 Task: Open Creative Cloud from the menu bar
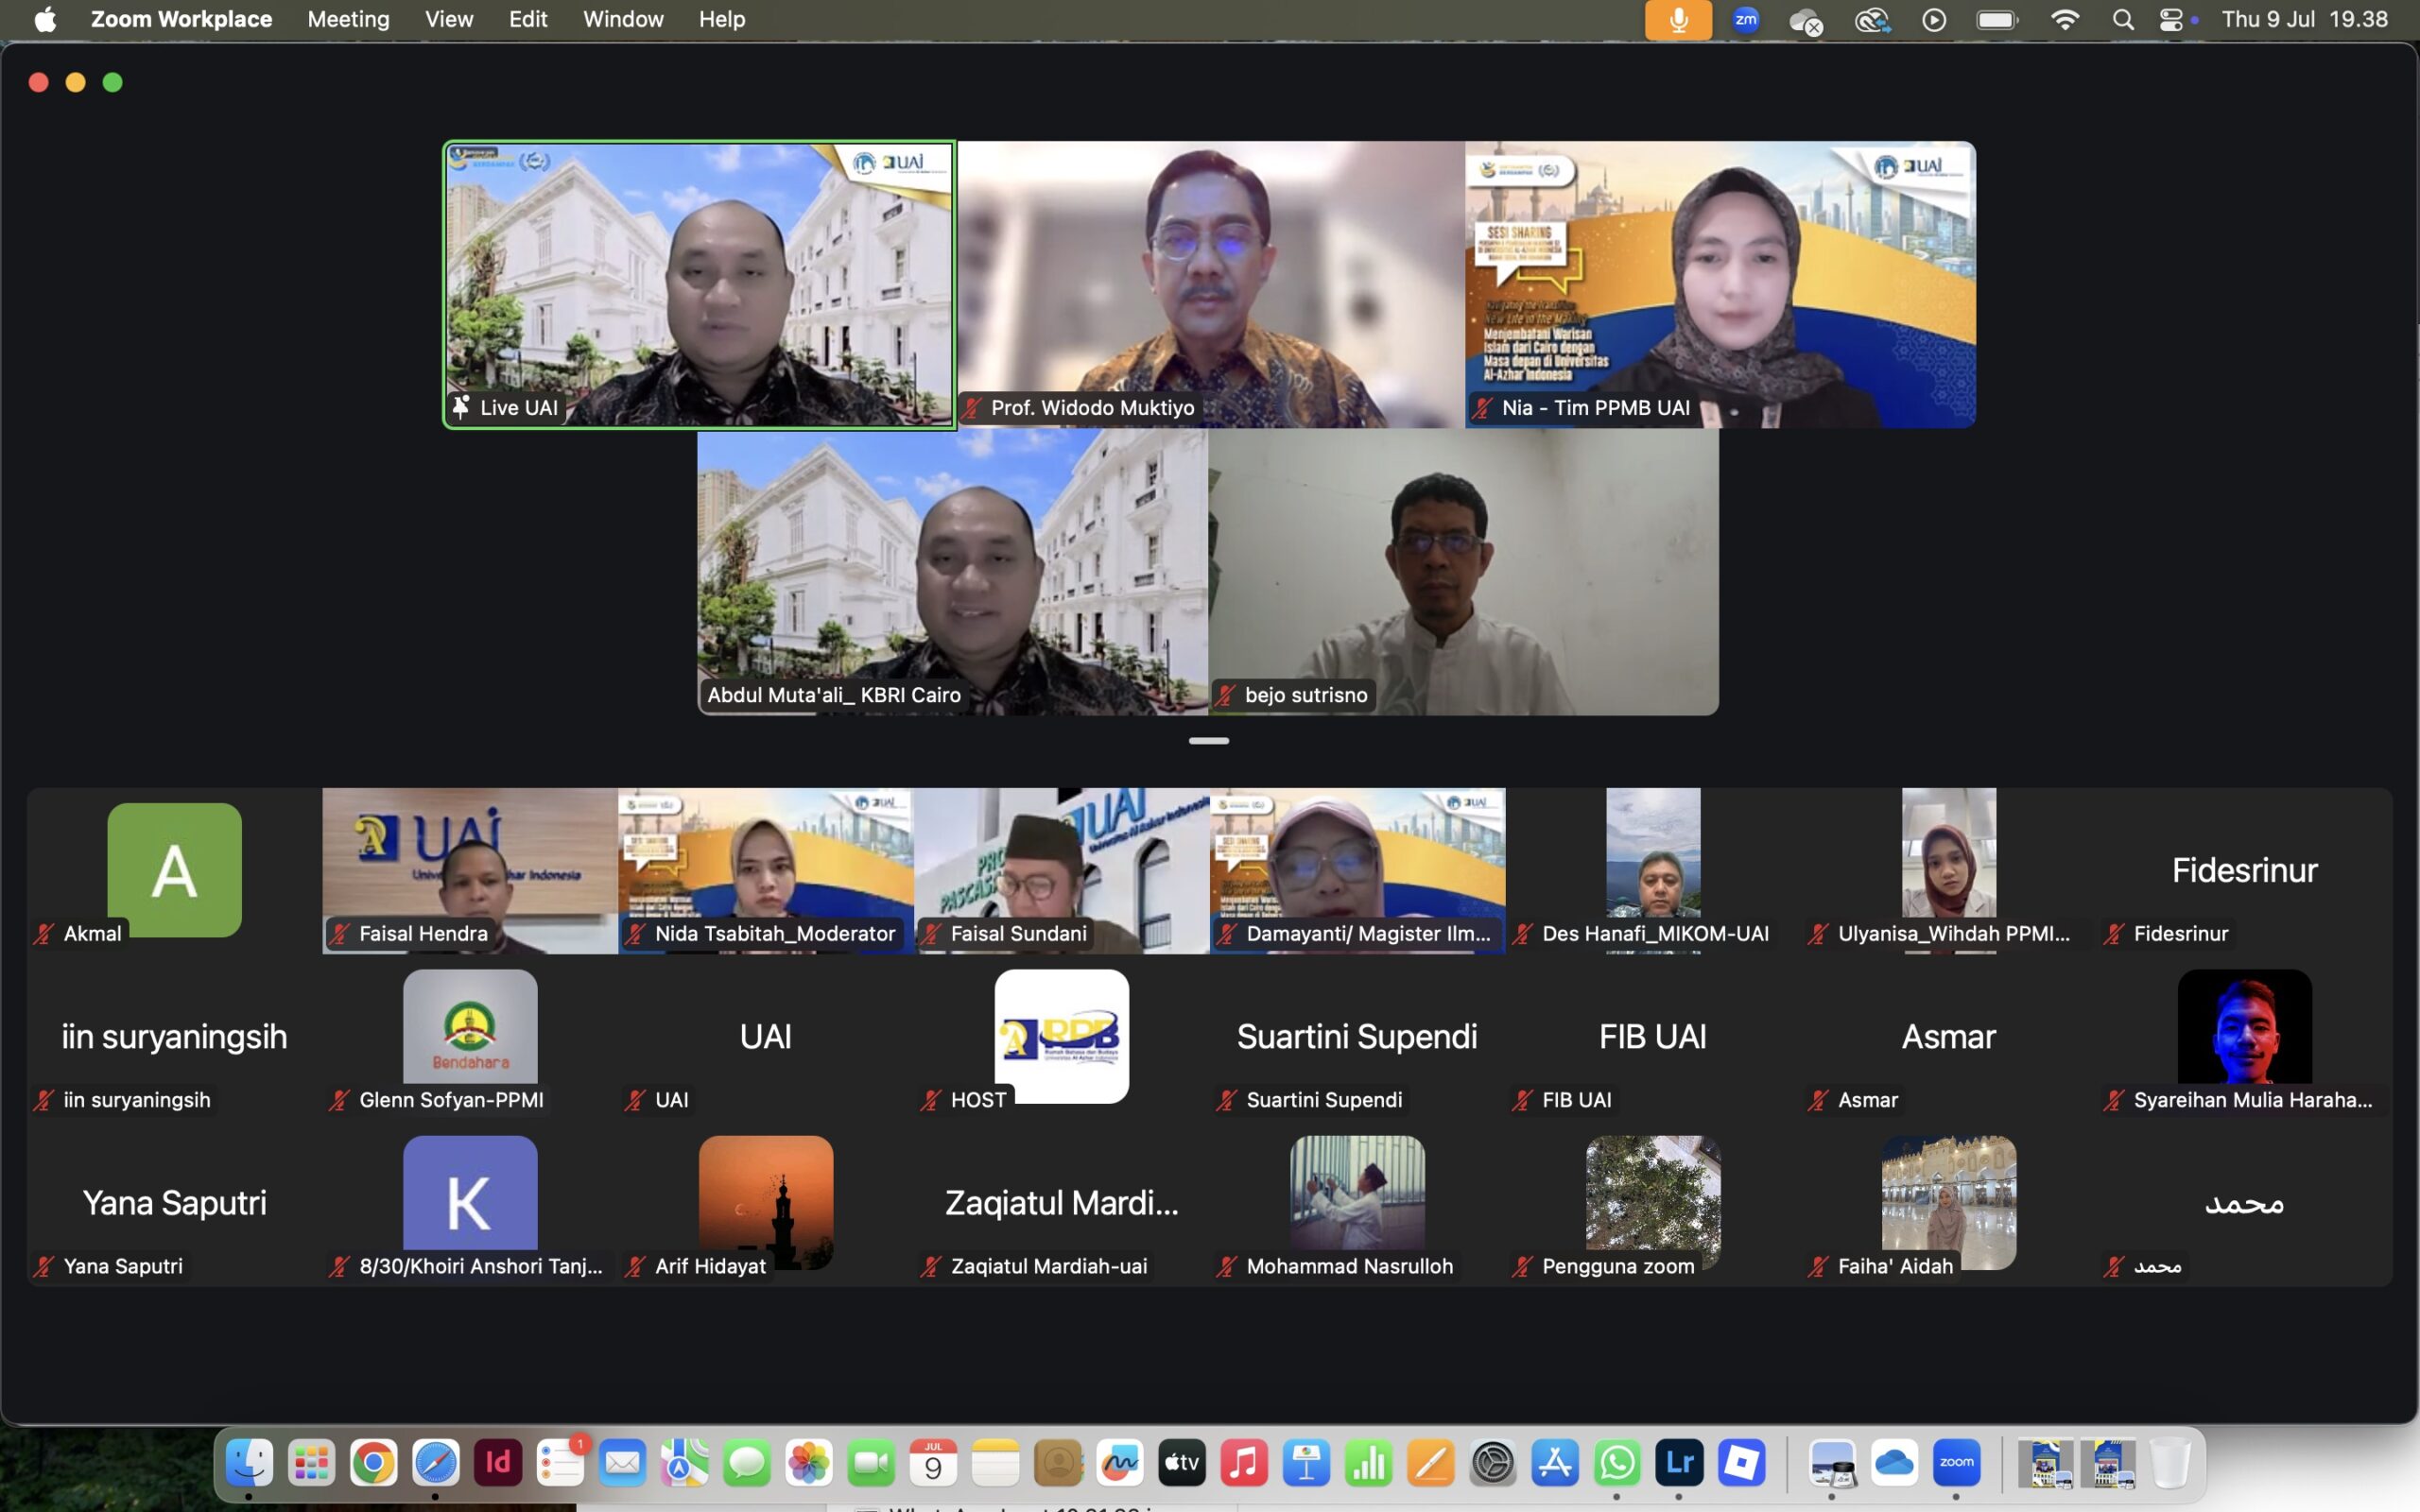click(x=1872, y=20)
